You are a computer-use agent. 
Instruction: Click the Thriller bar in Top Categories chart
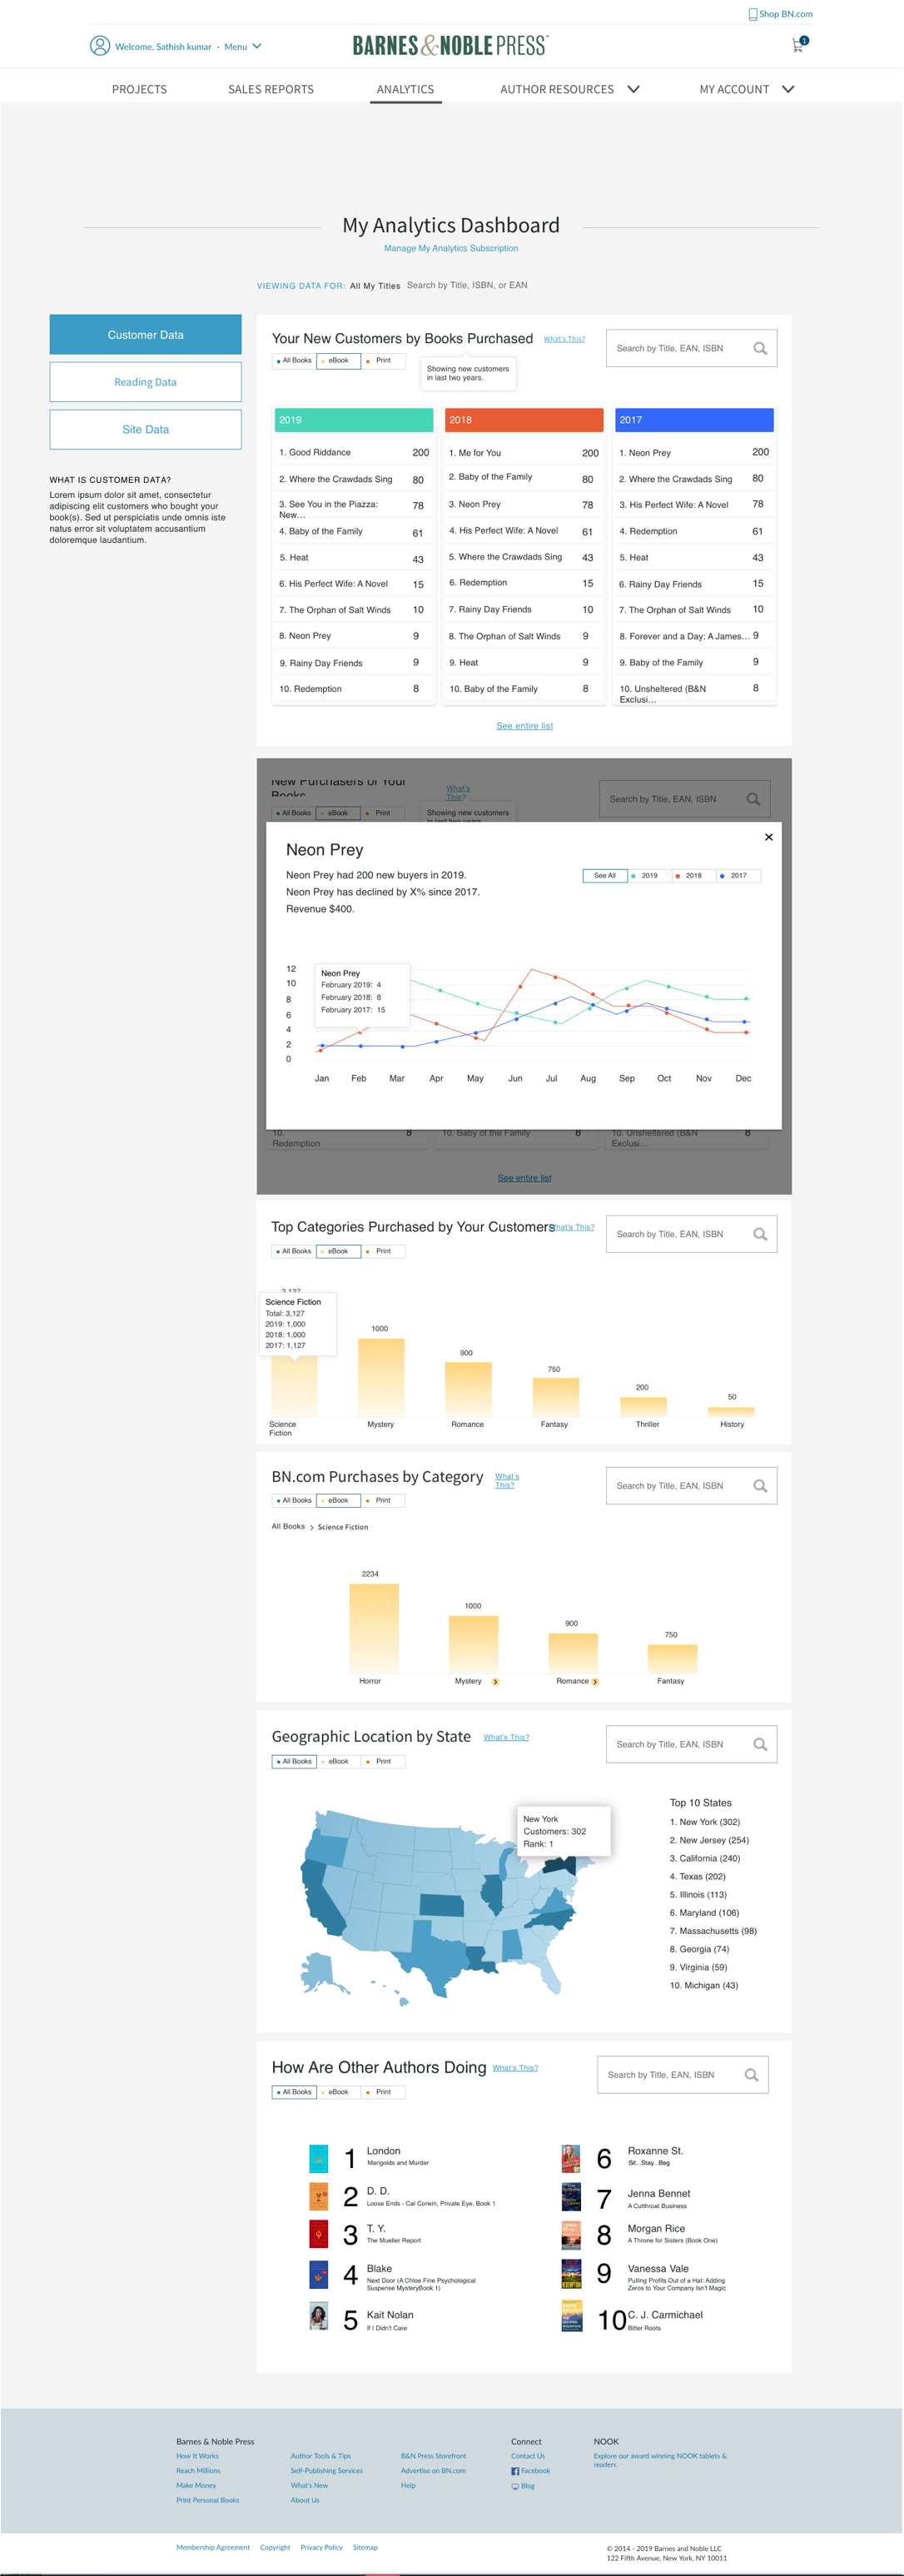pyautogui.click(x=643, y=1407)
